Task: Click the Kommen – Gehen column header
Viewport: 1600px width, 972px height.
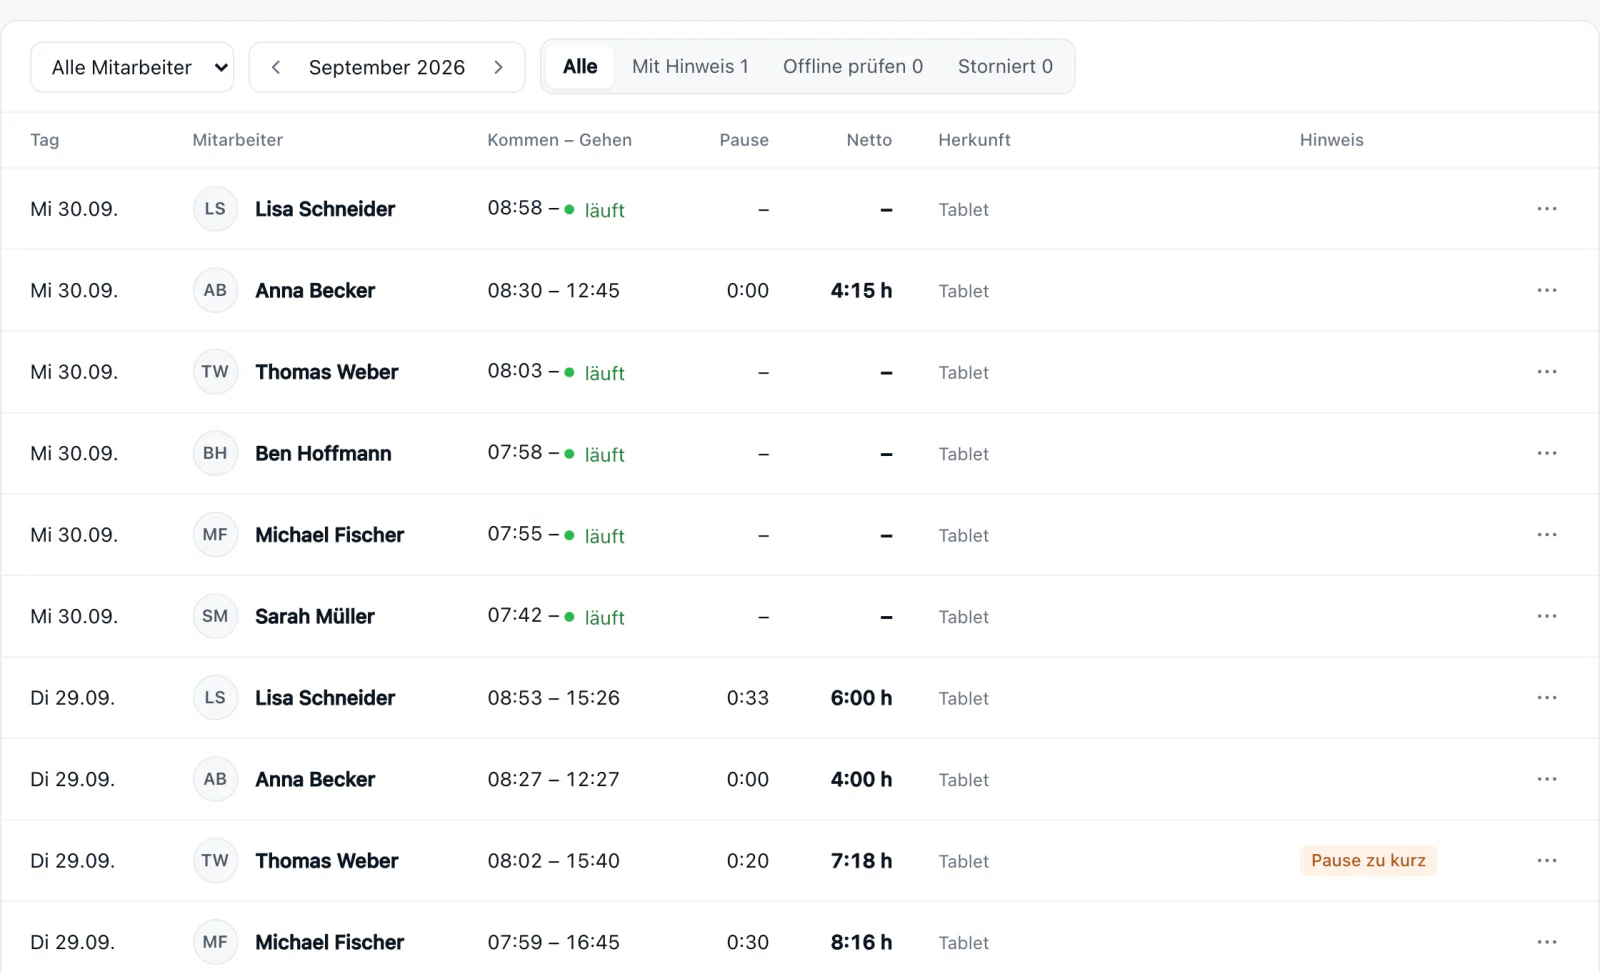Action: click(559, 140)
